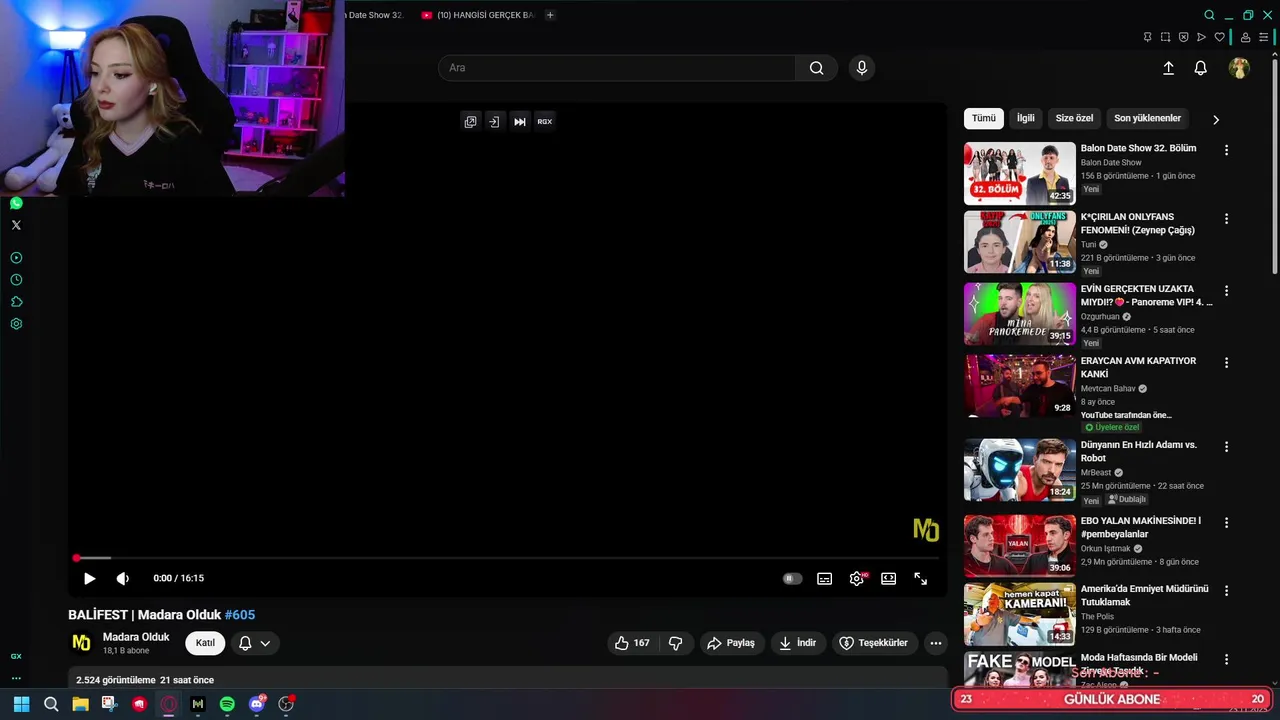The width and height of the screenshot is (1280, 720).
Task: Toggle the RGX video enhancement button
Action: 544,121
